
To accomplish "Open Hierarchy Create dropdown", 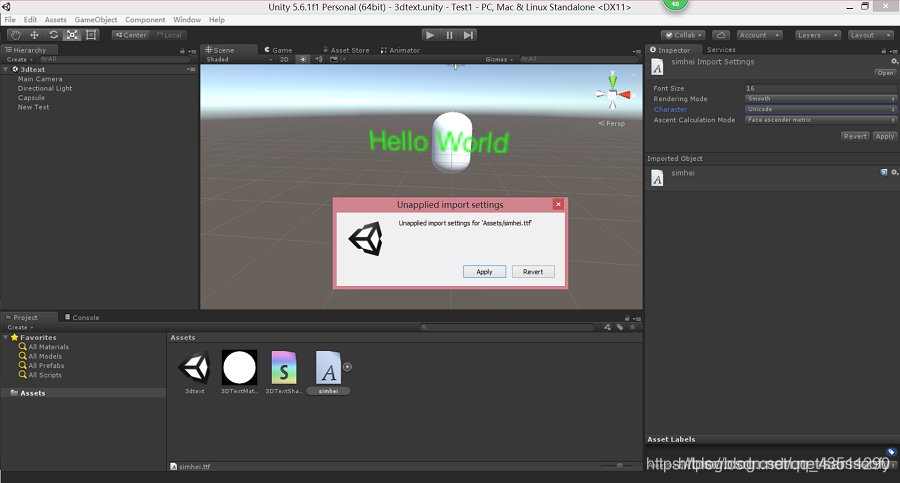I will coord(20,59).
